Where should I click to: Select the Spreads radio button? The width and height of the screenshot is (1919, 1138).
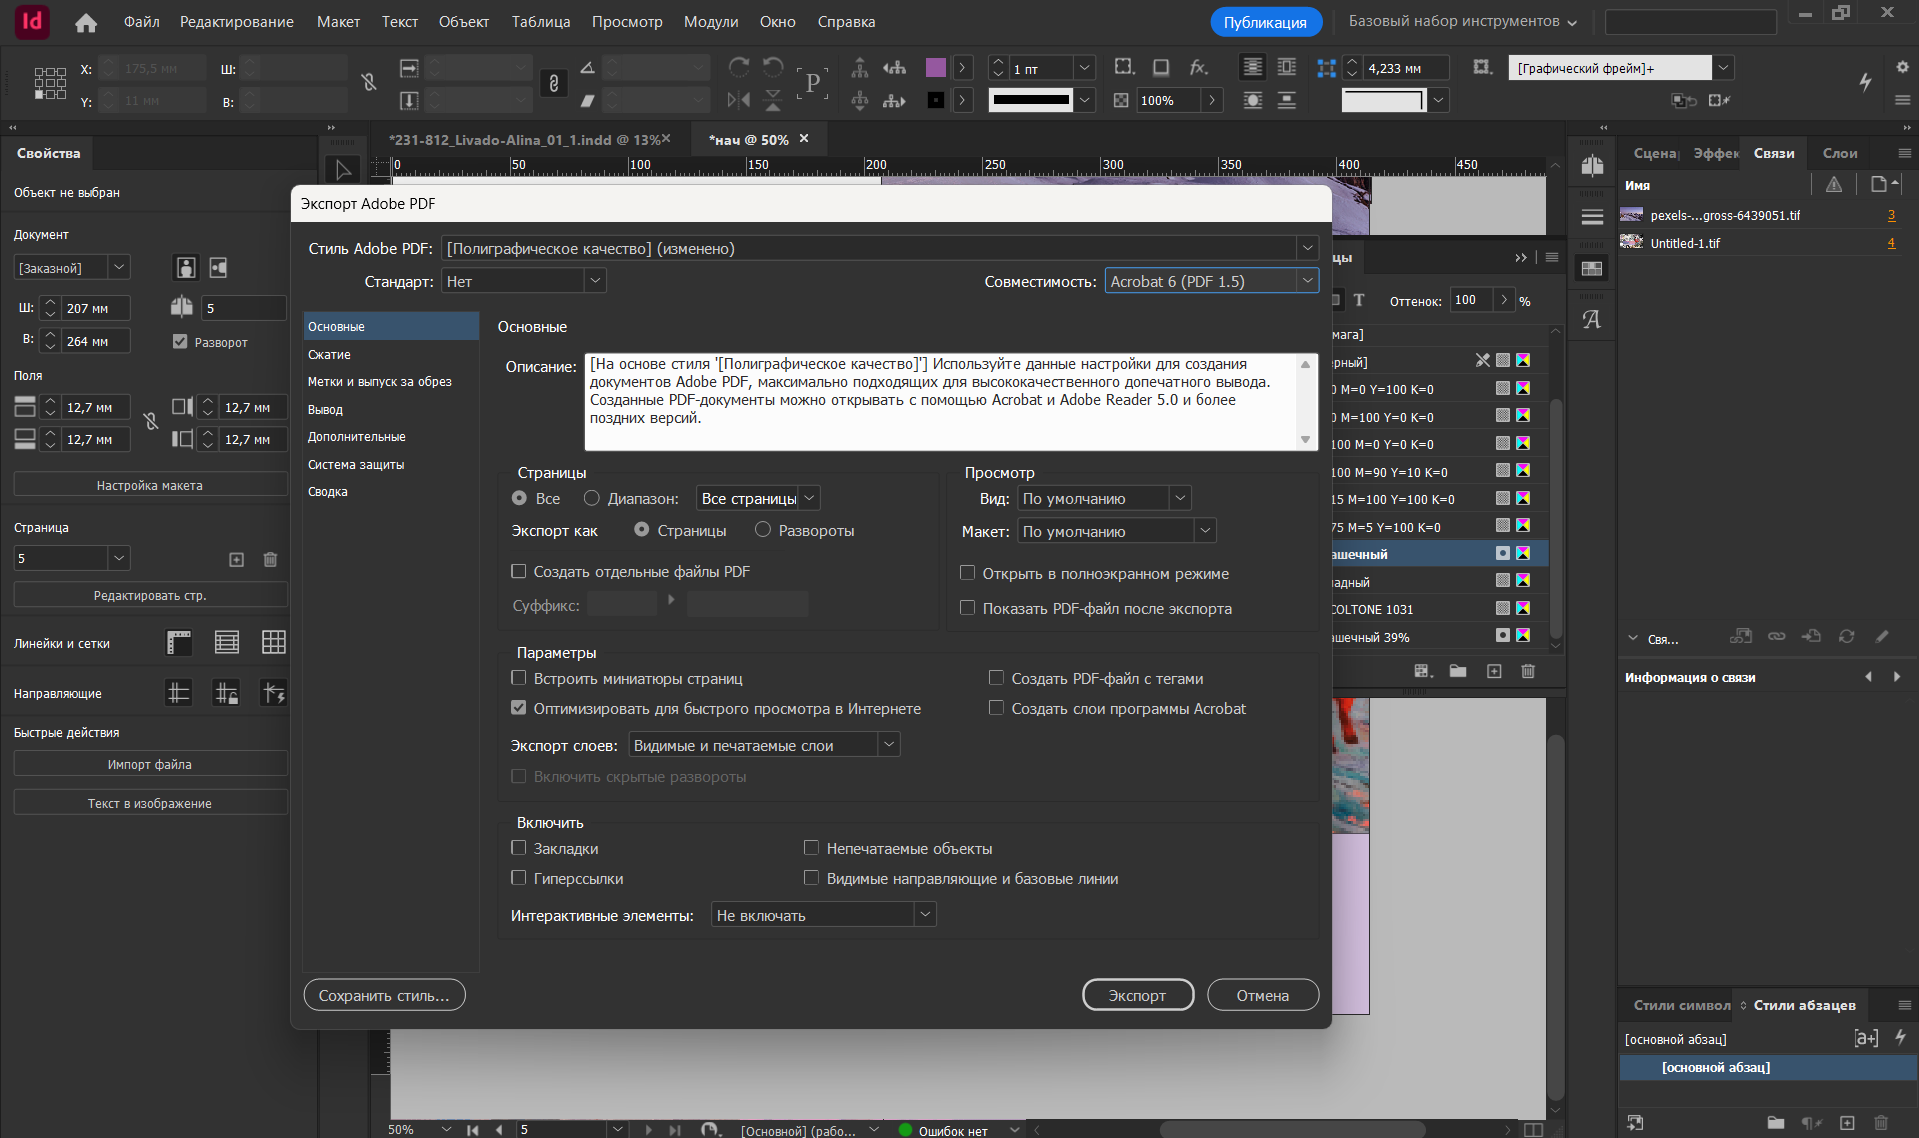tap(763, 530)
